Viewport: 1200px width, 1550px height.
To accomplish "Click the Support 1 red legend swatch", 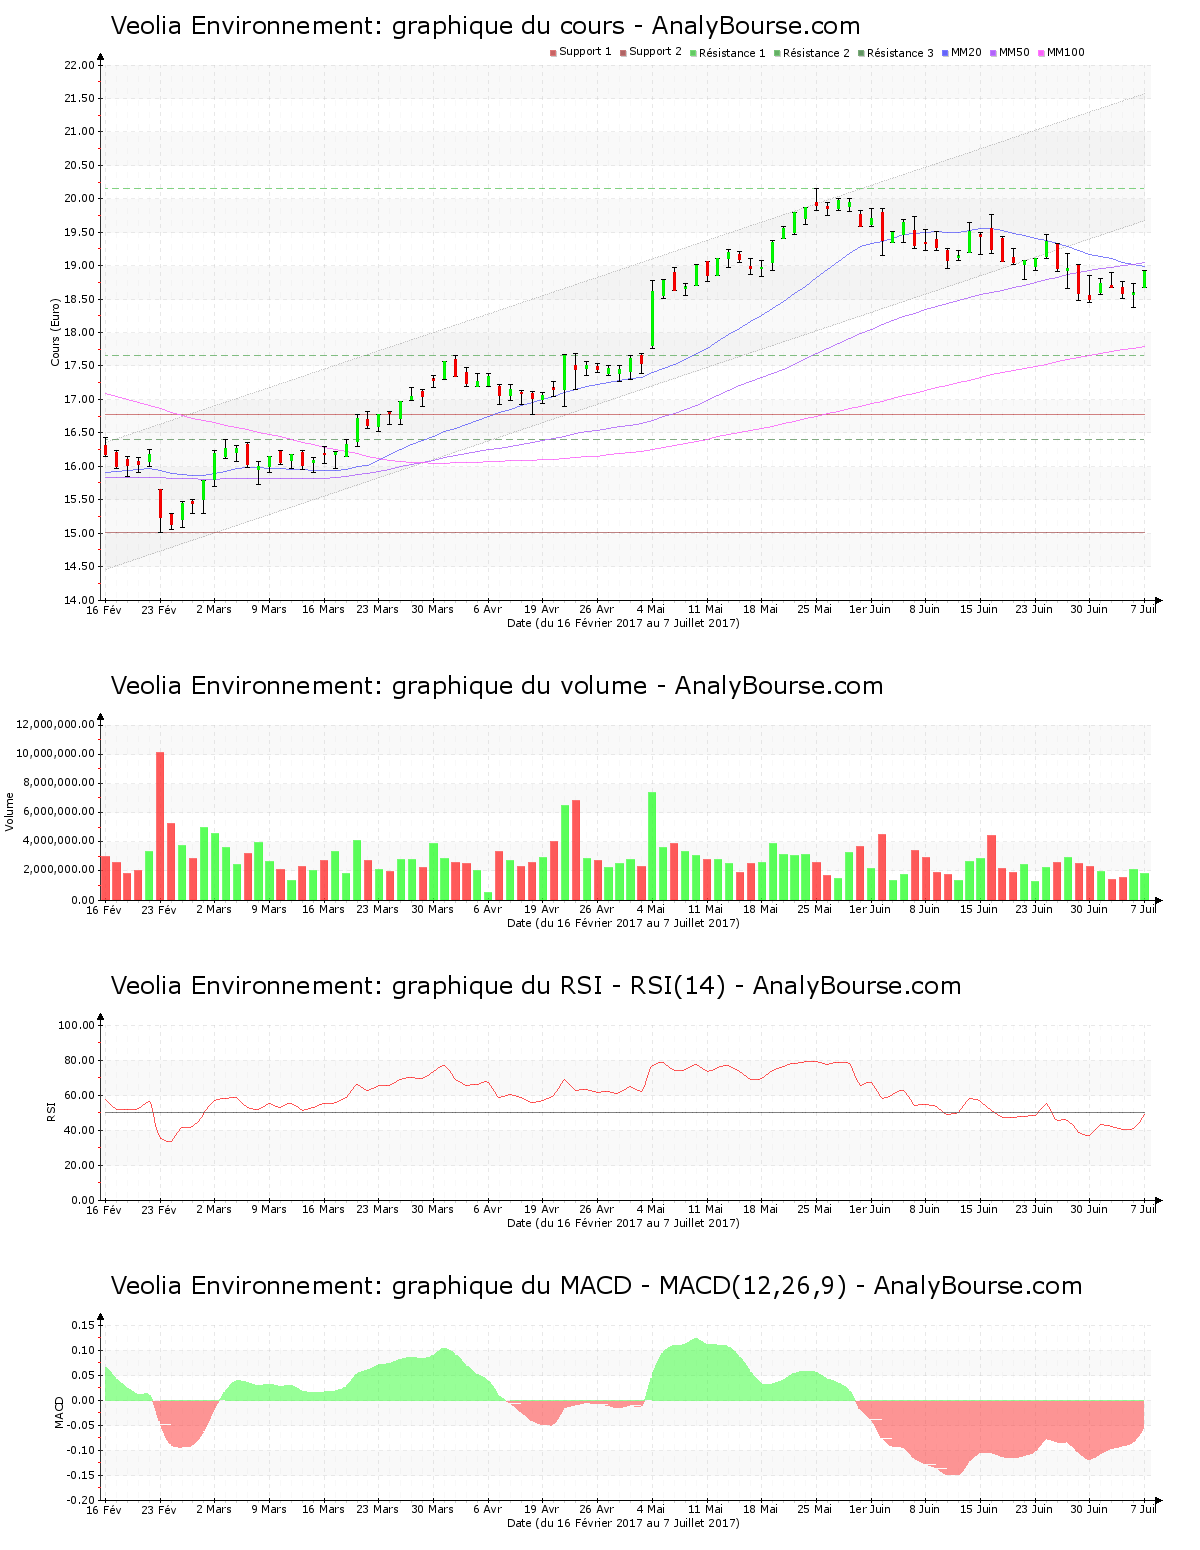I will pyautogui.click(x=553, y=53).
